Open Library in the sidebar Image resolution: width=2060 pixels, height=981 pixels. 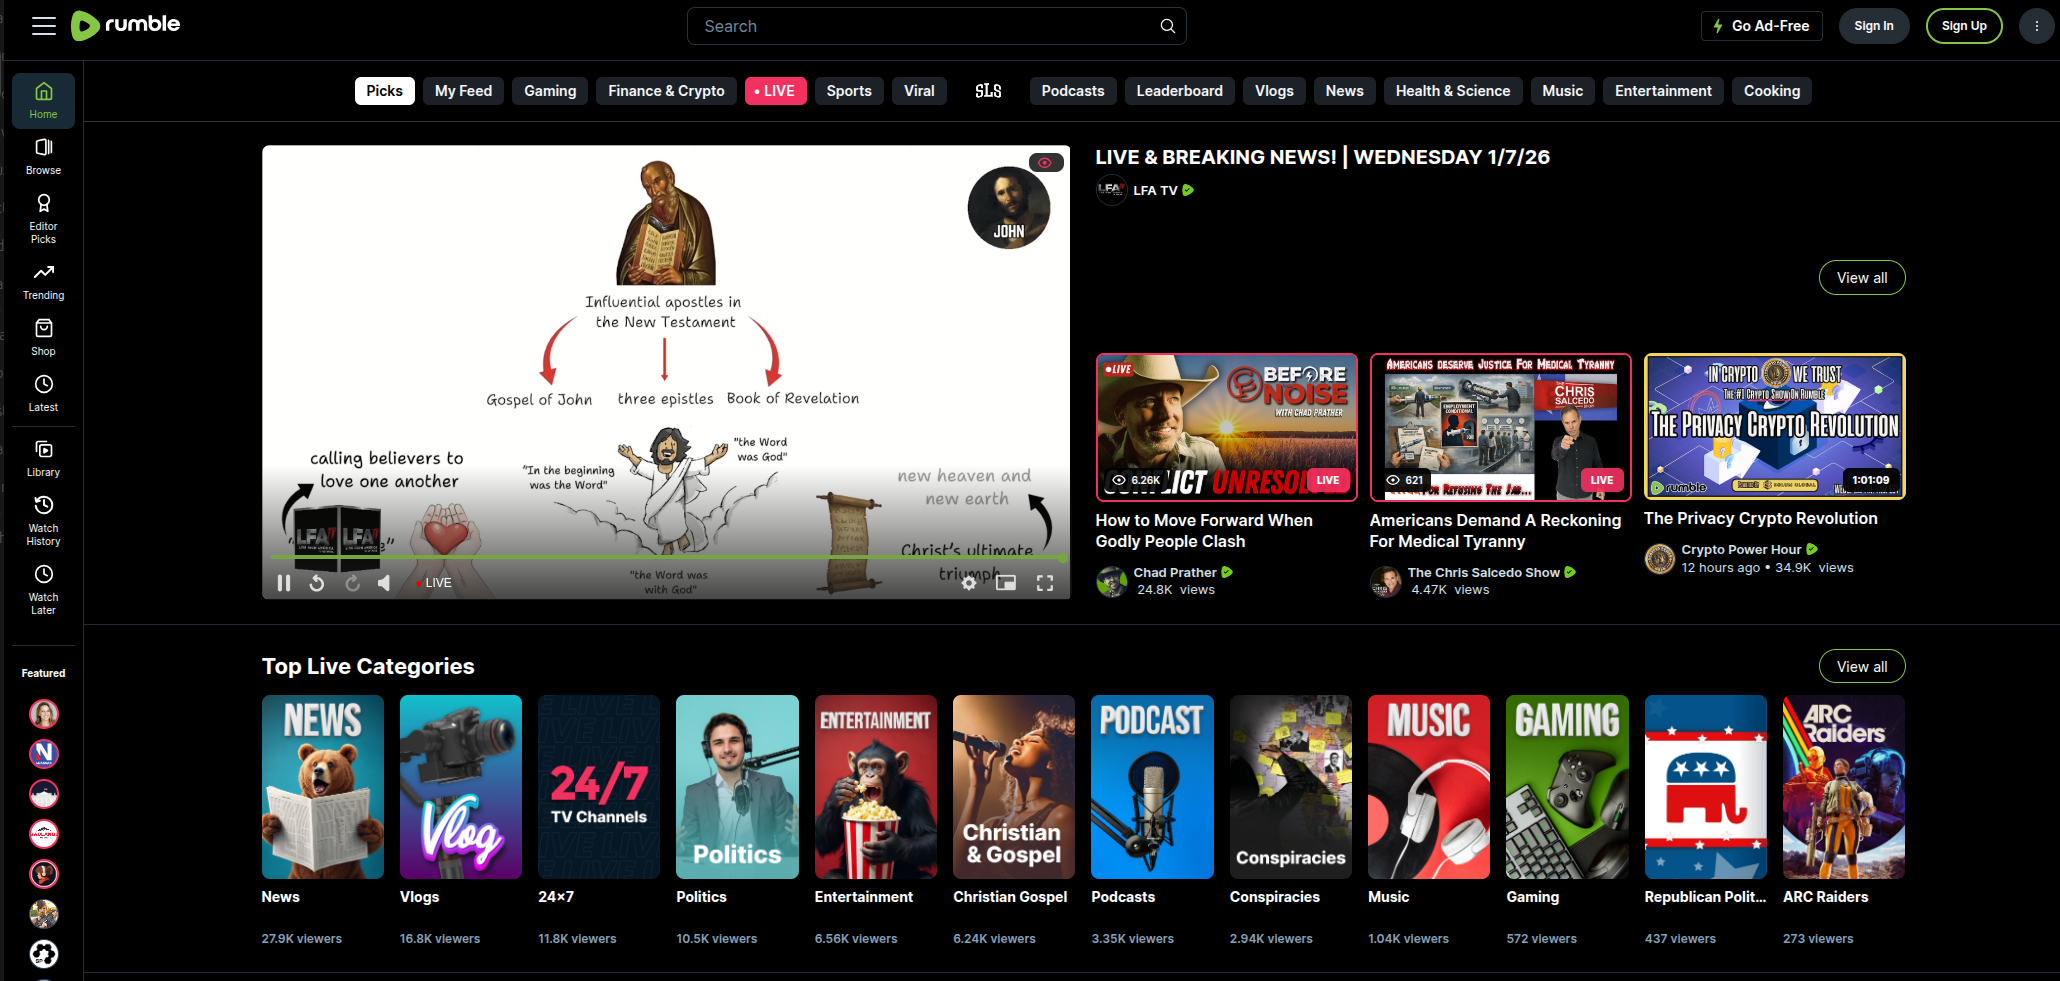coord(43,458)
